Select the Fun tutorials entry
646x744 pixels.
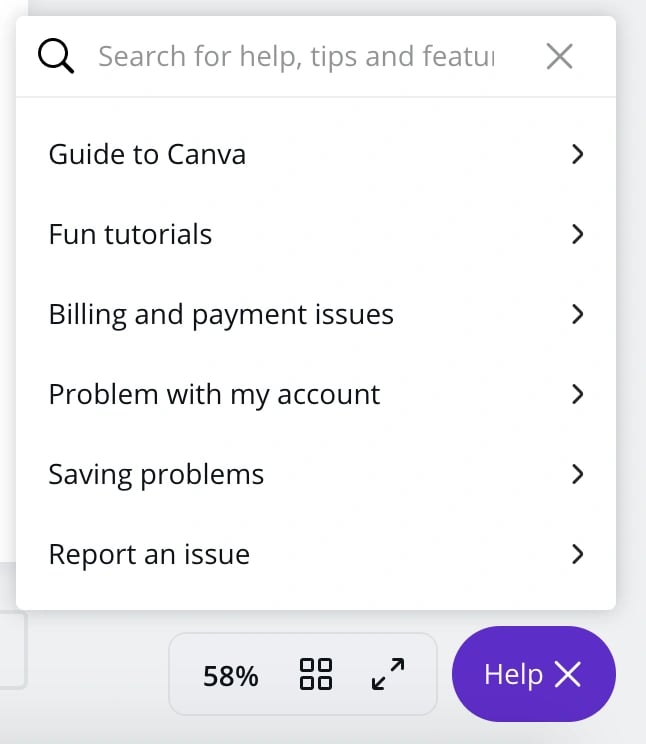click(x=130, y=234)
